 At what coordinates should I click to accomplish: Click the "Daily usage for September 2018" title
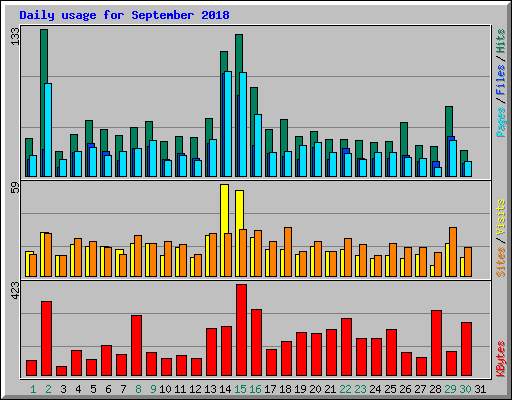(124, 15)
